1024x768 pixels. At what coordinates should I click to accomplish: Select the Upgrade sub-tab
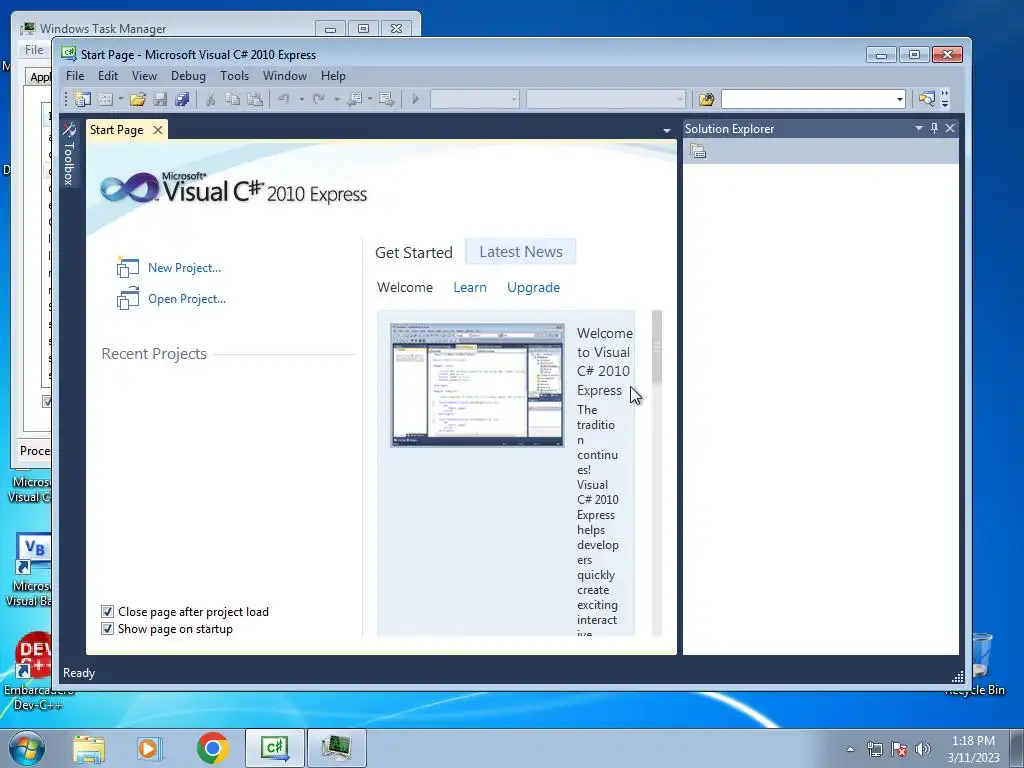[x=534, y=287]
